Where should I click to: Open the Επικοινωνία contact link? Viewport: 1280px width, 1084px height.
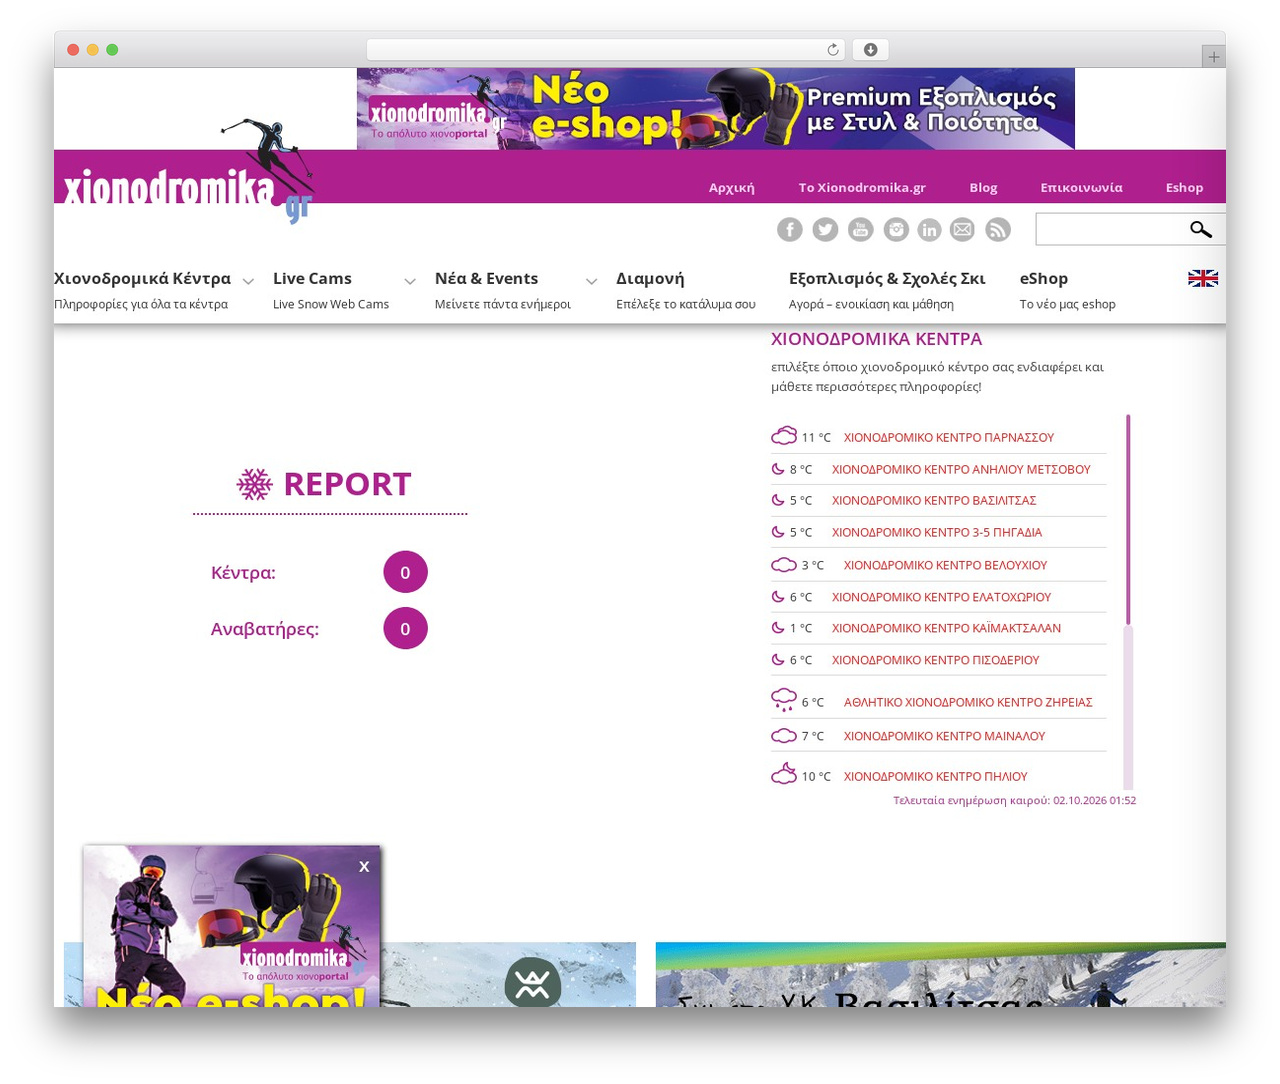(x=1081, y=187)
